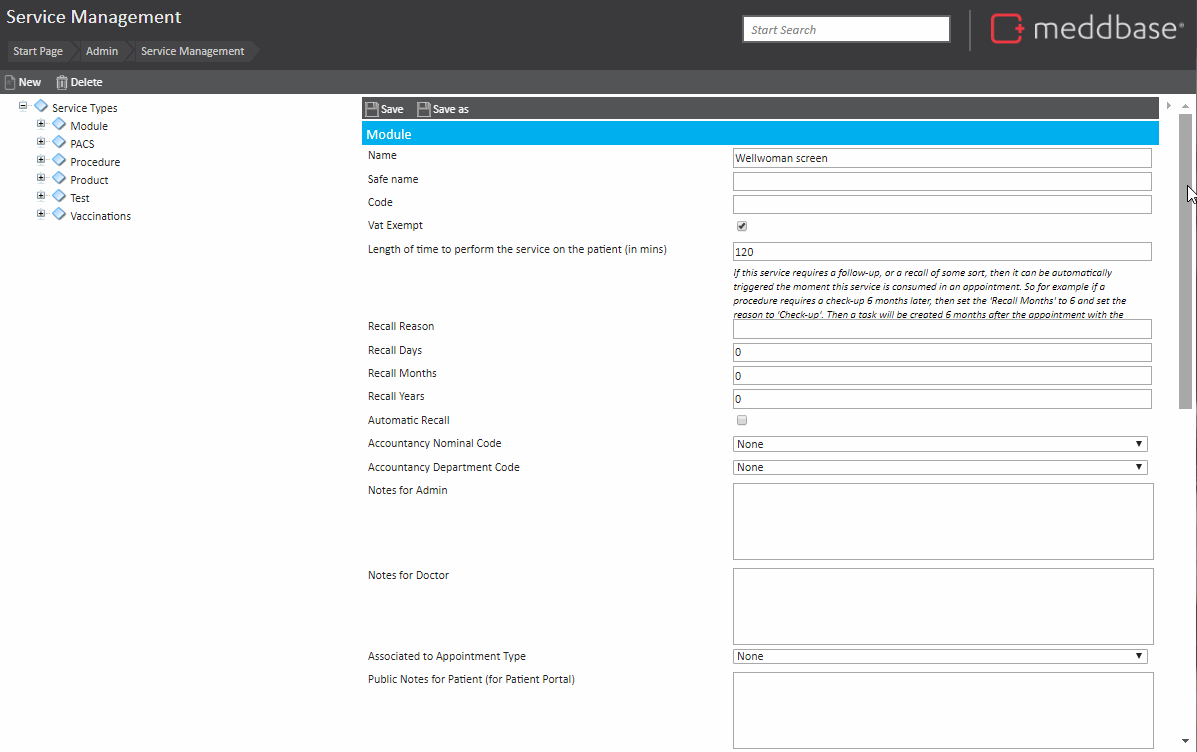The image size is (1197, 752).
Task: Click the Save as icon
Action: 424,109
